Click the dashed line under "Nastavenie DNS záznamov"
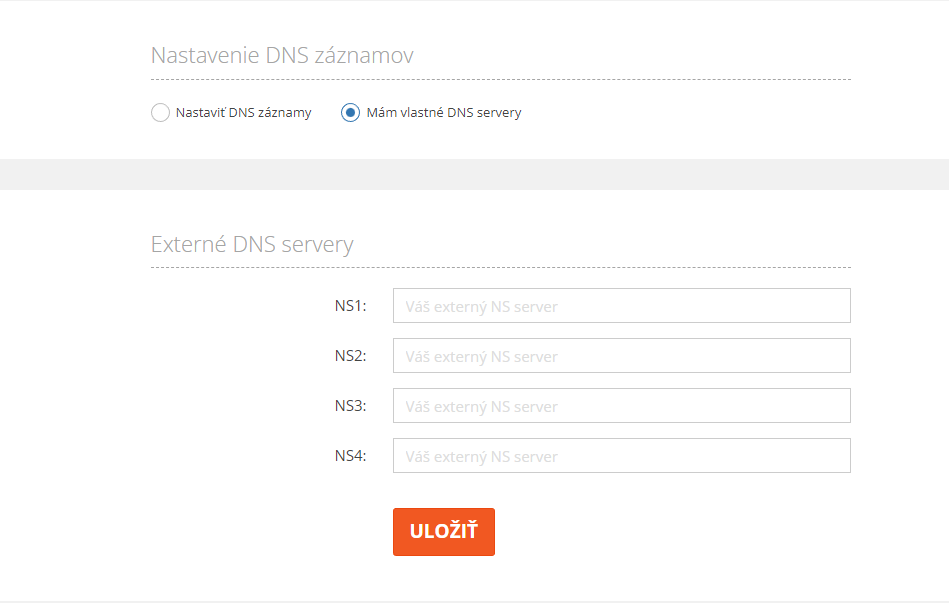The width and height of the screenshot is (949, 603). tap(500, 79)
